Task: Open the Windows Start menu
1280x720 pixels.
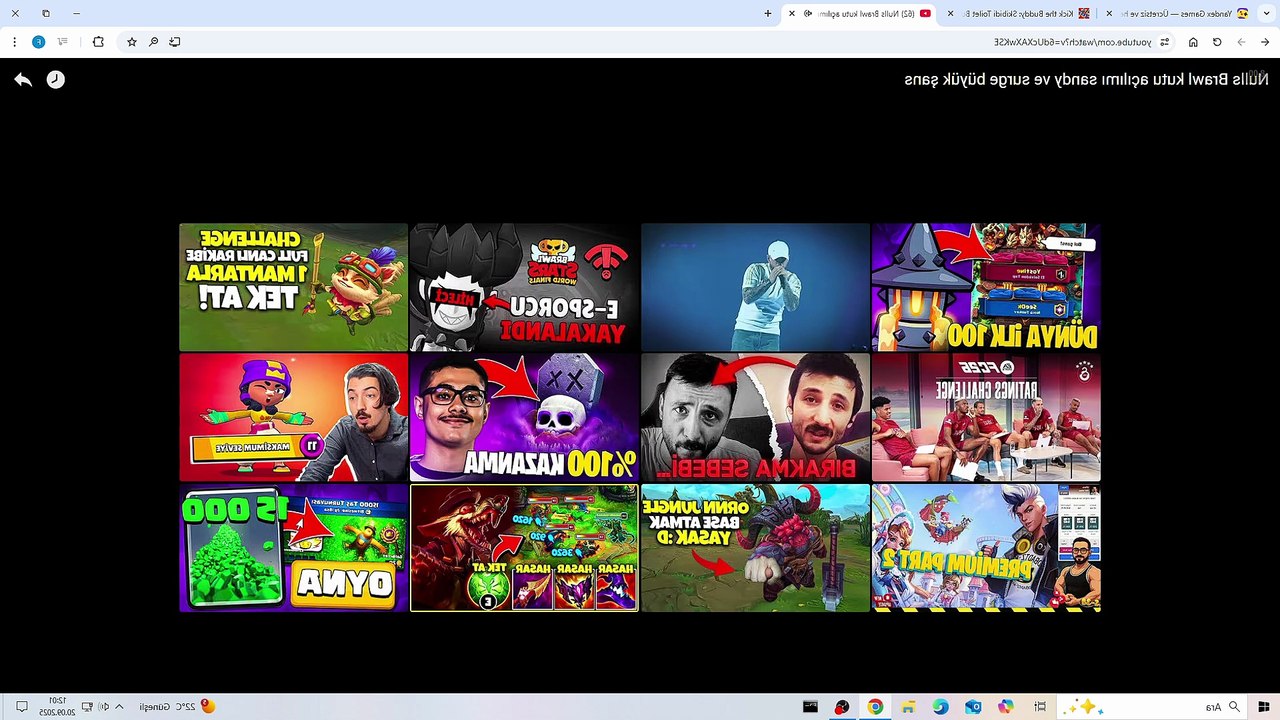Action: coord(1263,707)
